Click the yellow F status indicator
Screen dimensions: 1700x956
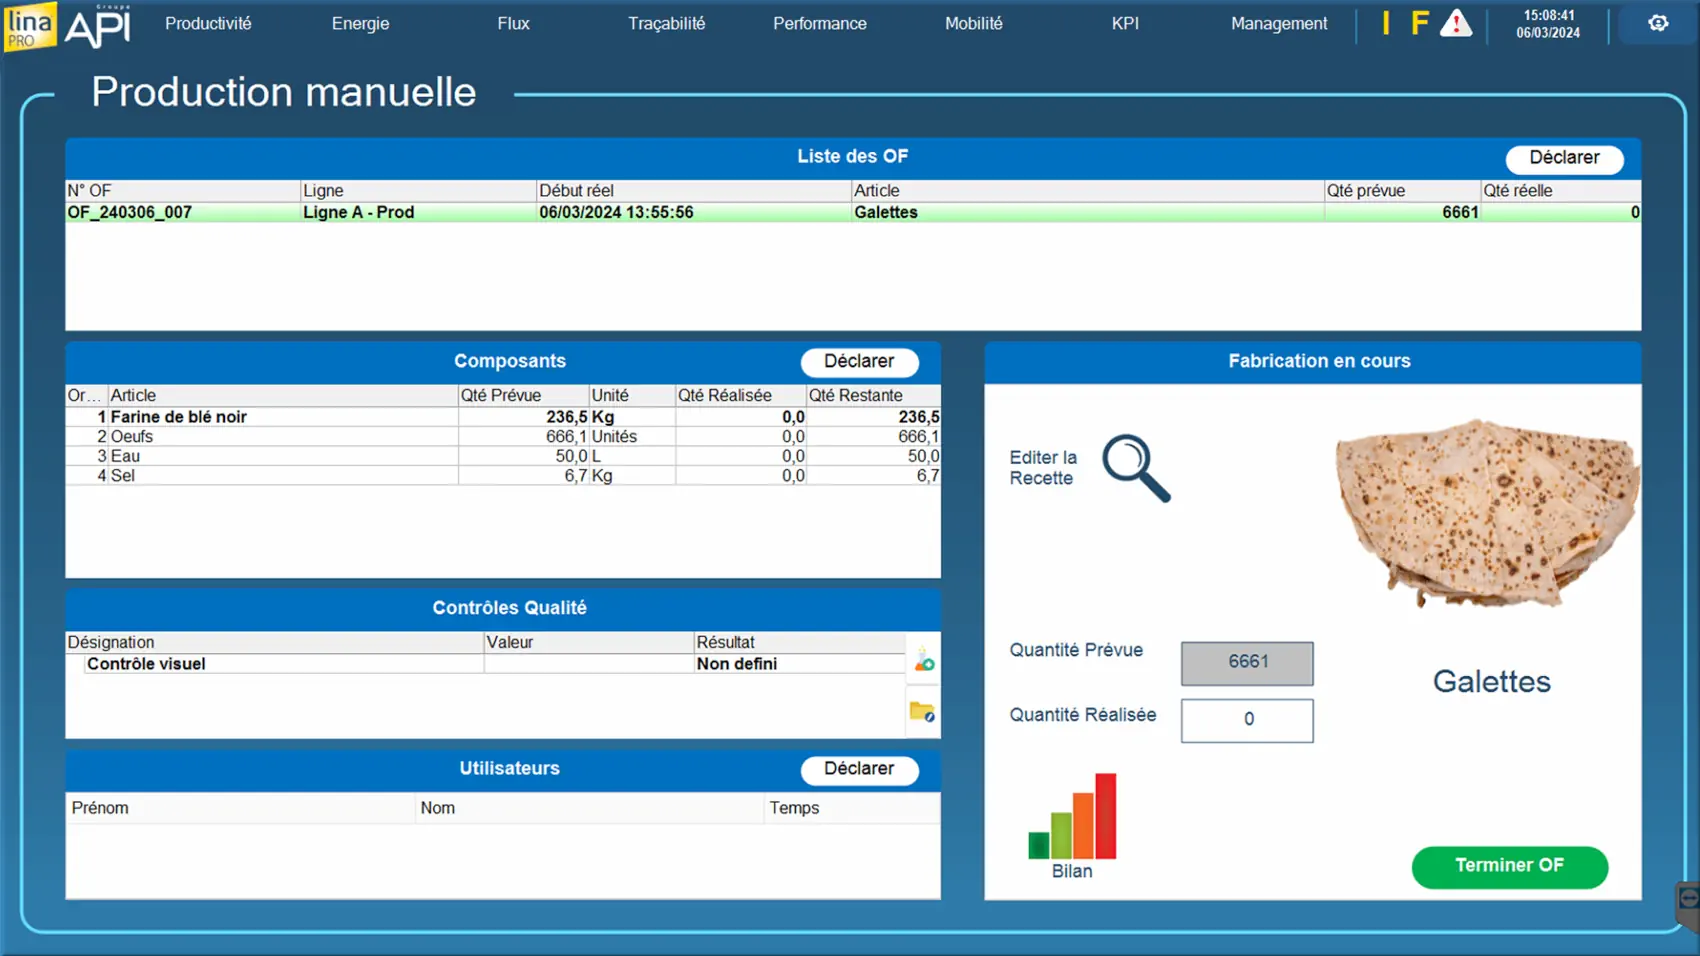[1418, 24]
